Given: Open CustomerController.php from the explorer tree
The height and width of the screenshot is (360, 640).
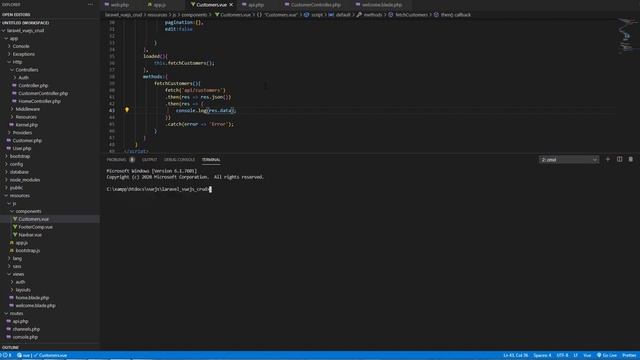Looking at the screenshot, I should [x=43, y=93].
